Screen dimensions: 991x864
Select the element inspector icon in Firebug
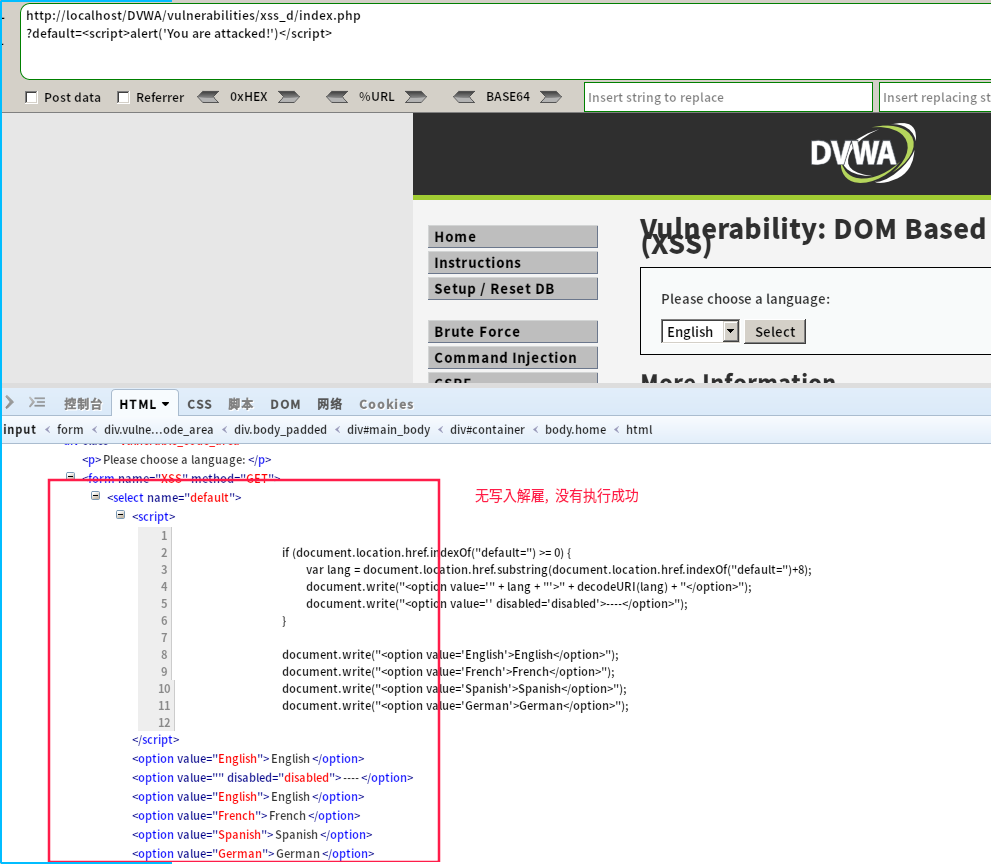click(x=37, y=403)
